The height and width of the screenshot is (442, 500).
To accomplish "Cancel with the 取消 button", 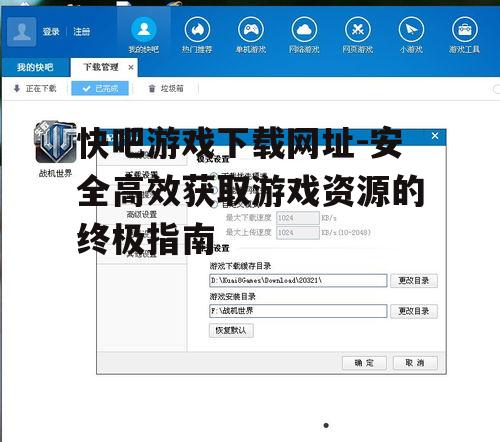I will click(415, 363).
